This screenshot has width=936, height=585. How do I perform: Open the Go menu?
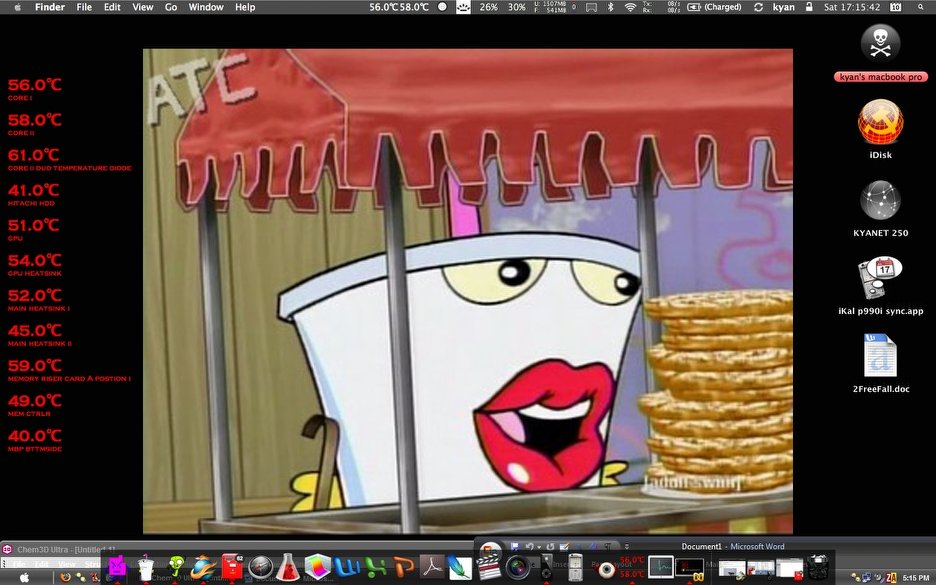click(171, 7)
